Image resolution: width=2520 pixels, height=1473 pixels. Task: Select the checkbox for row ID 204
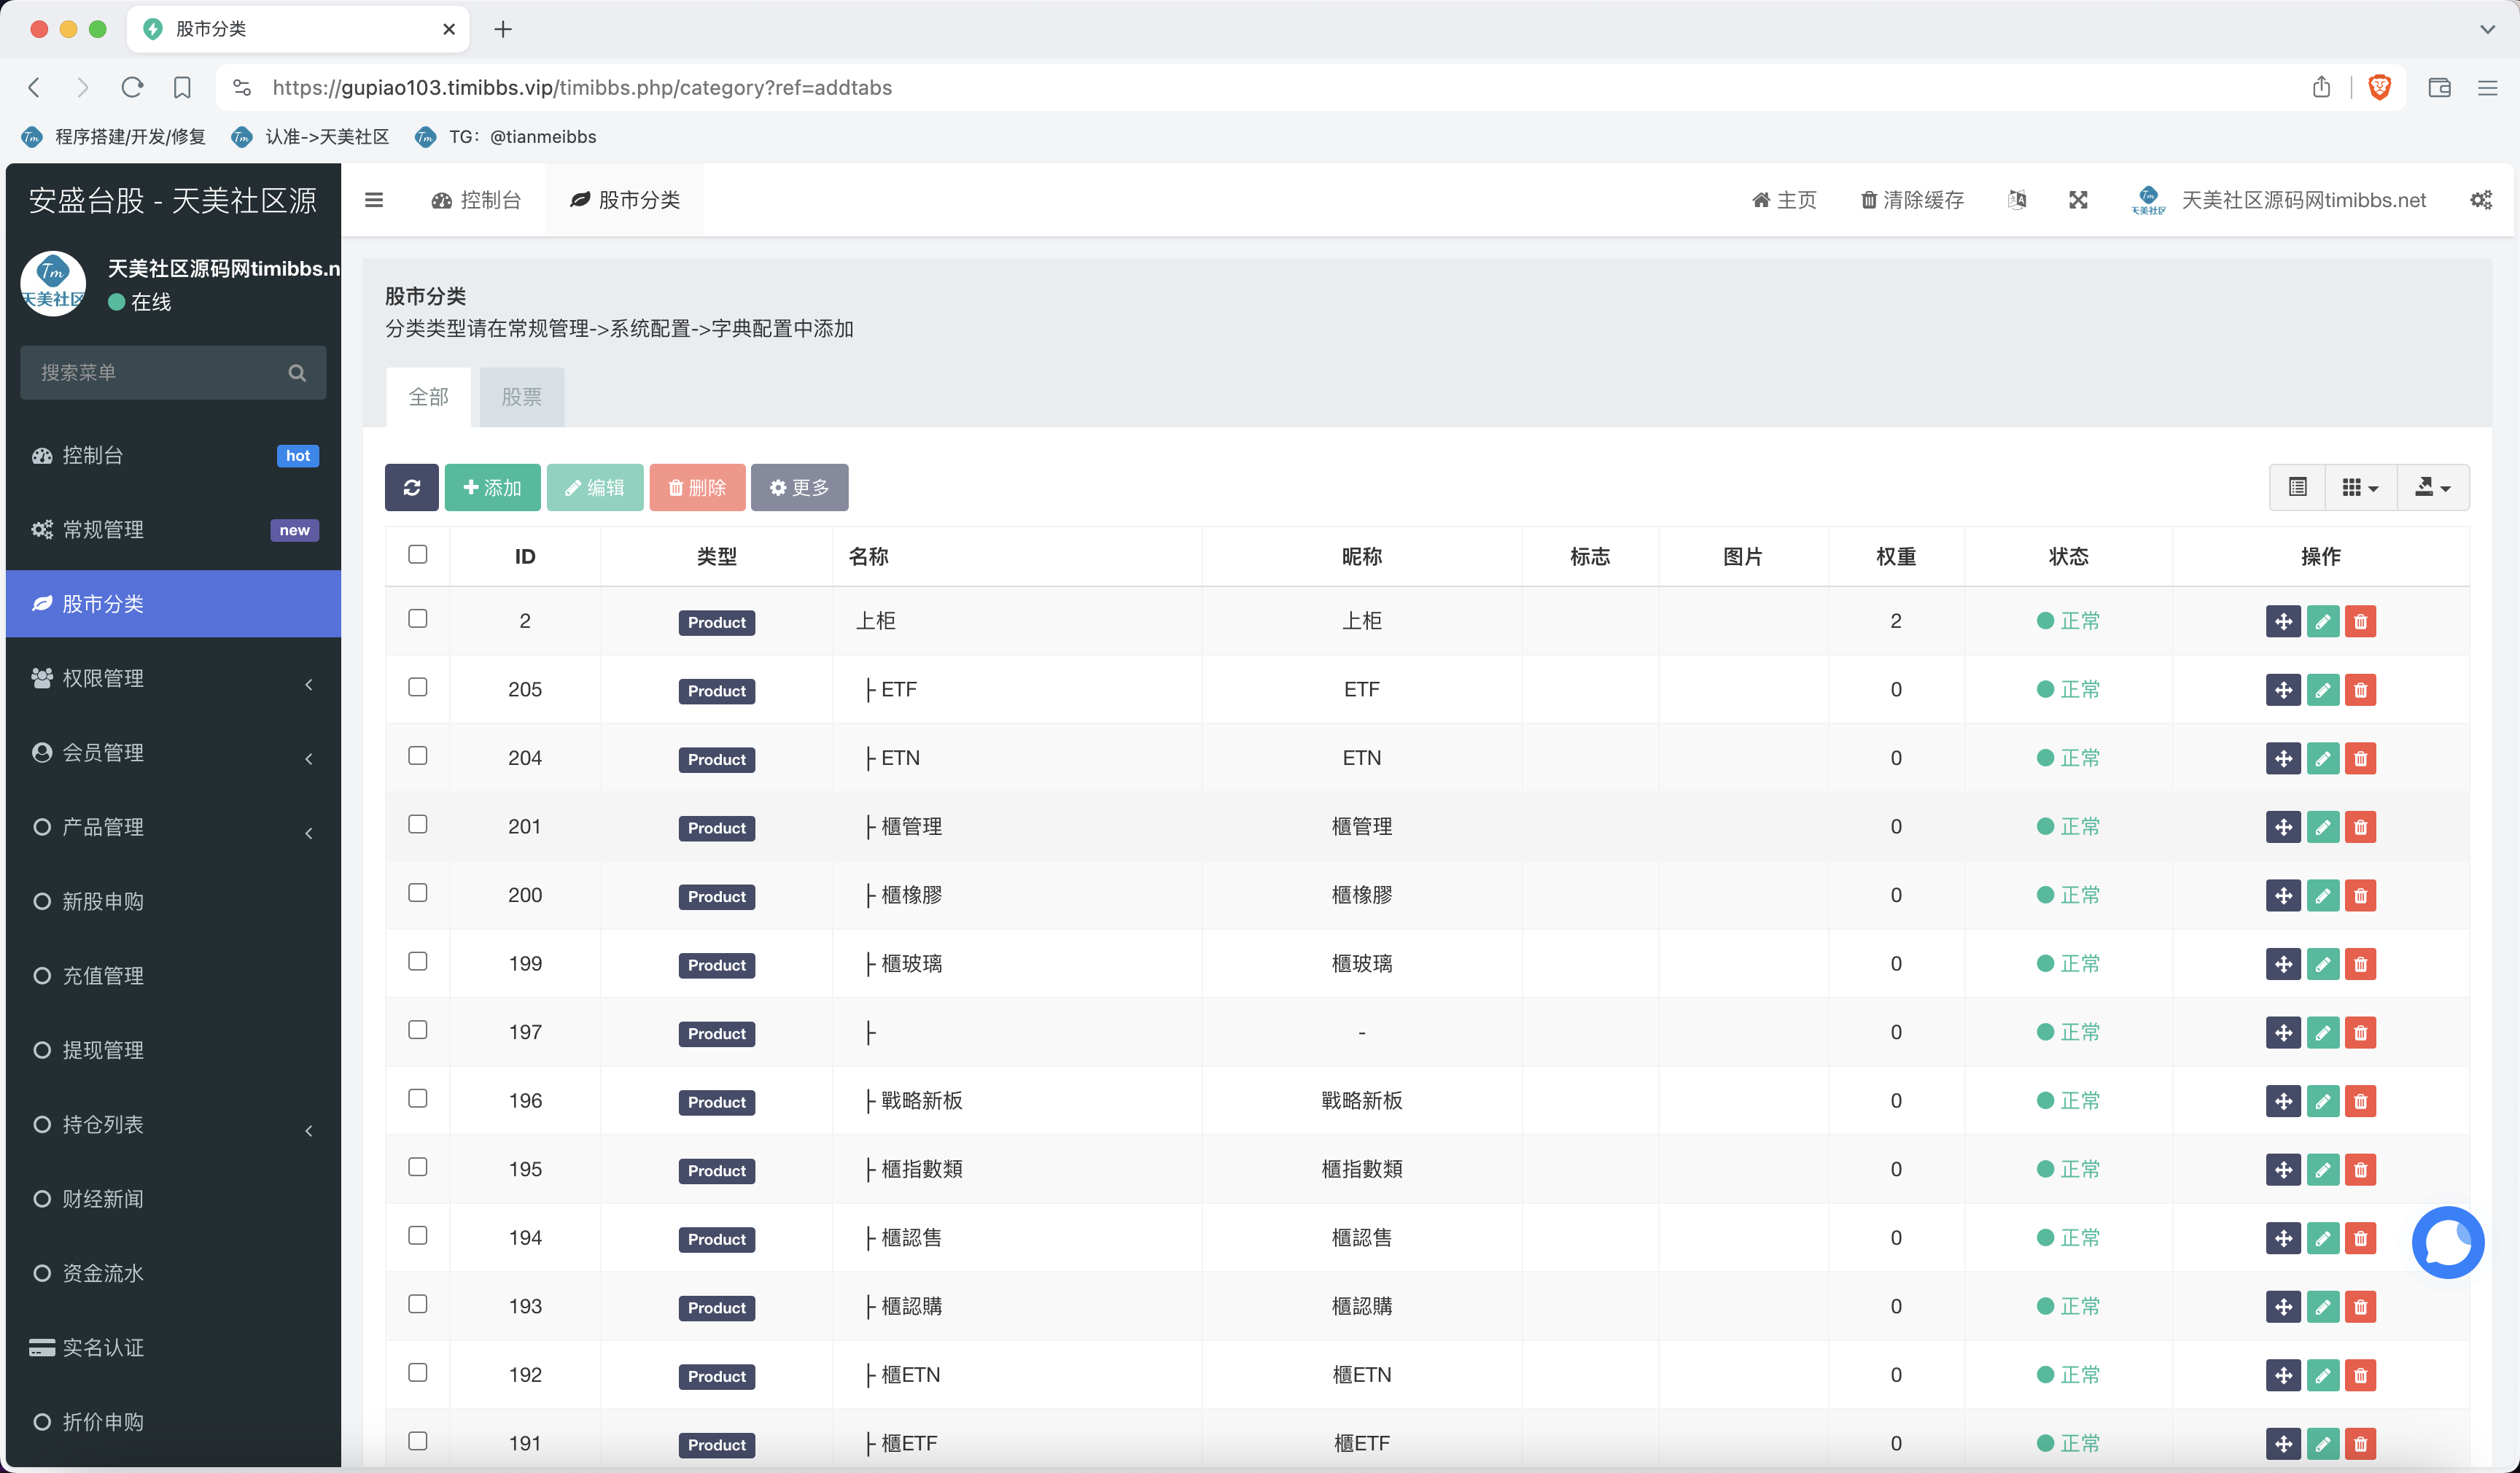click(418, 756)
